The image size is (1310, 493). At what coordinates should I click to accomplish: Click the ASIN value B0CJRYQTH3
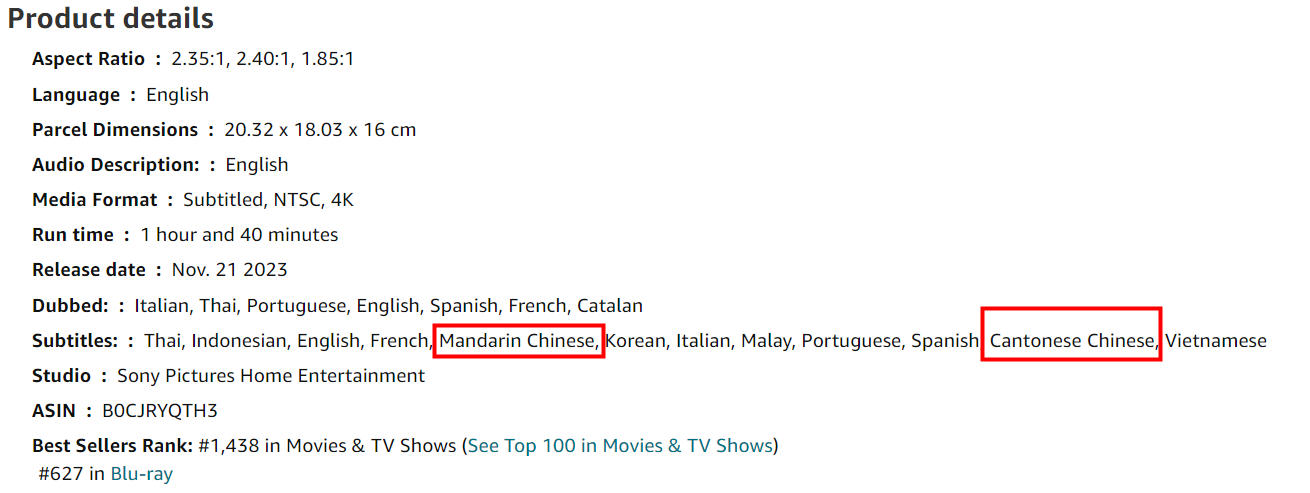click(x=153, y=410)
